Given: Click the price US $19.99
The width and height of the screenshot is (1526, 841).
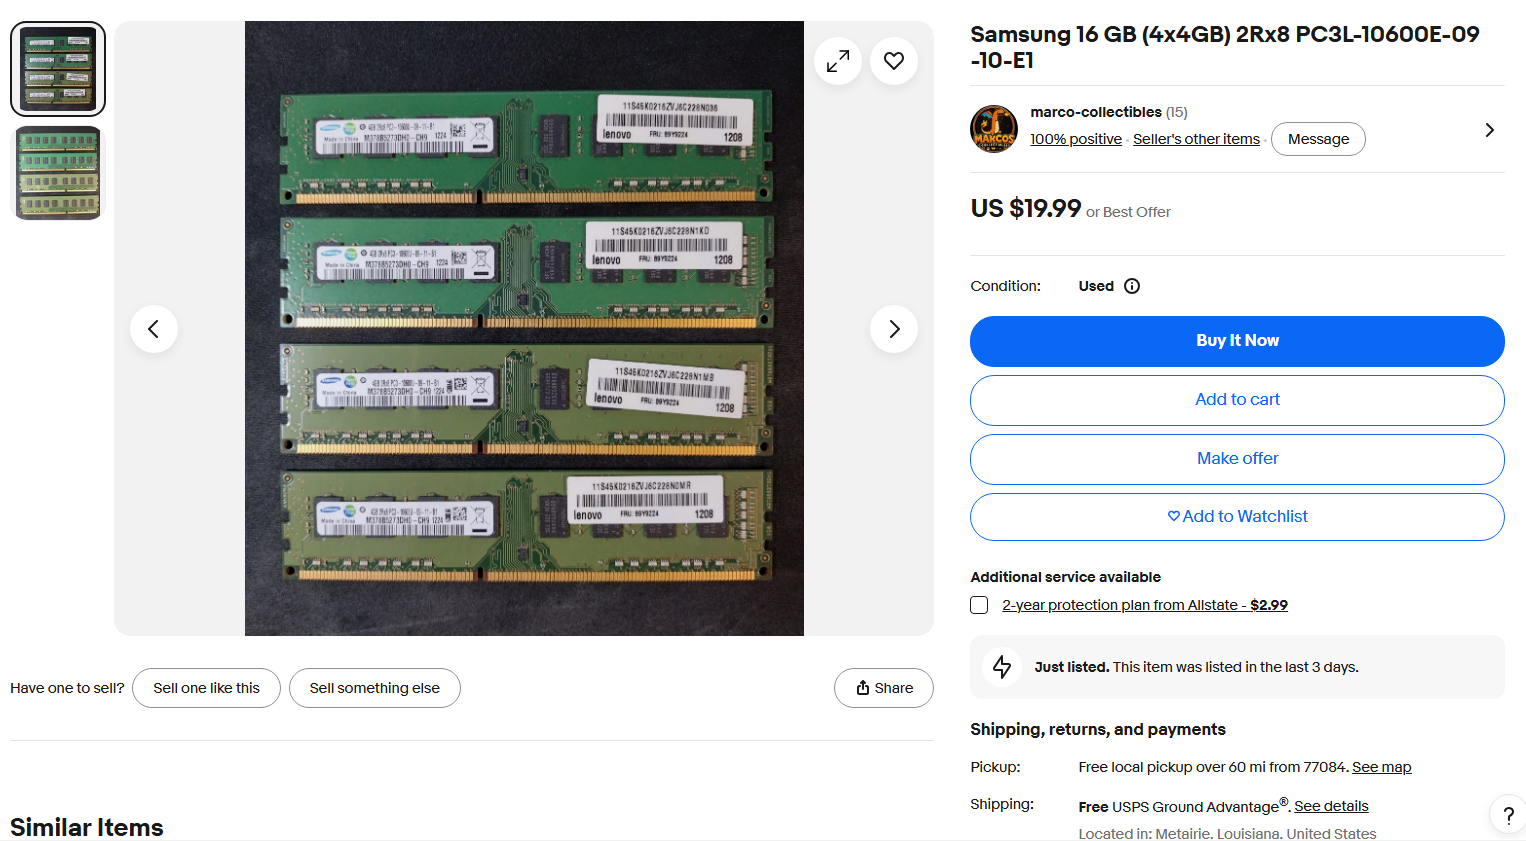Looking at the screenshot, I should click(1026, 208).
